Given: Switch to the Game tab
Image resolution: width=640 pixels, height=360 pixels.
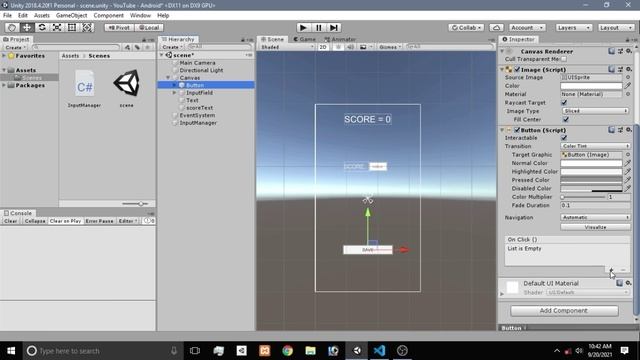Looking at the screenshot, I should pyautogui.click(x=304, y=39).
